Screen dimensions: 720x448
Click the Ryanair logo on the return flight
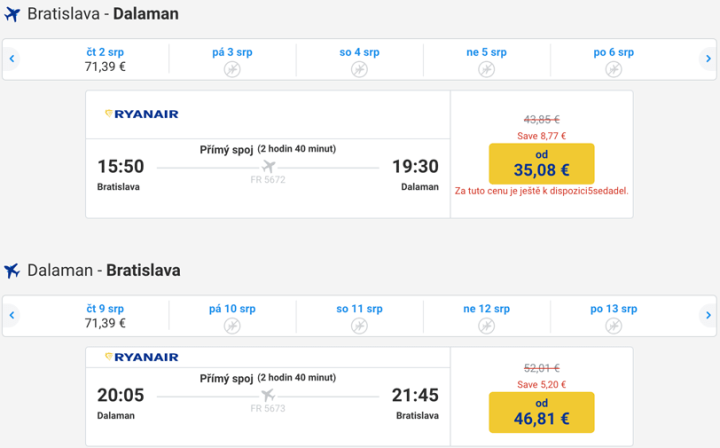coord(141,357)
